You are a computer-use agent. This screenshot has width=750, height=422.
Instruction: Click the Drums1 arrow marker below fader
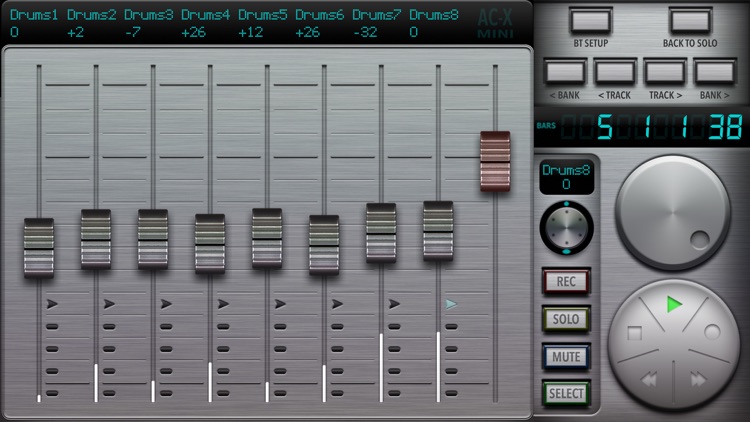52,304
